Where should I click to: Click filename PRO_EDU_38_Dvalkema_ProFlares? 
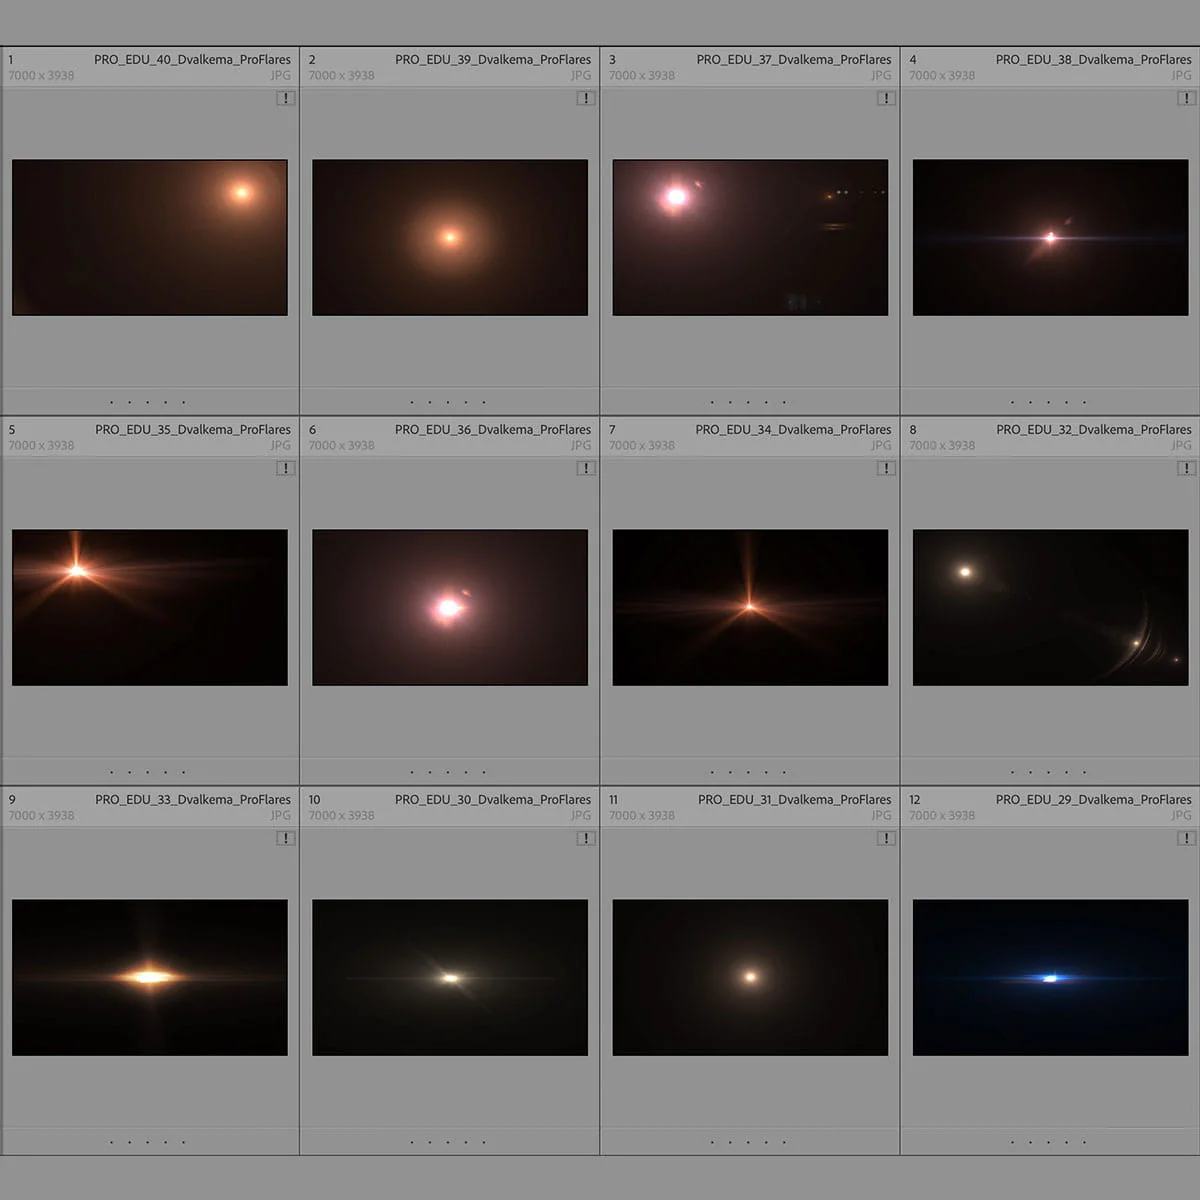[x=1093, y=60]
